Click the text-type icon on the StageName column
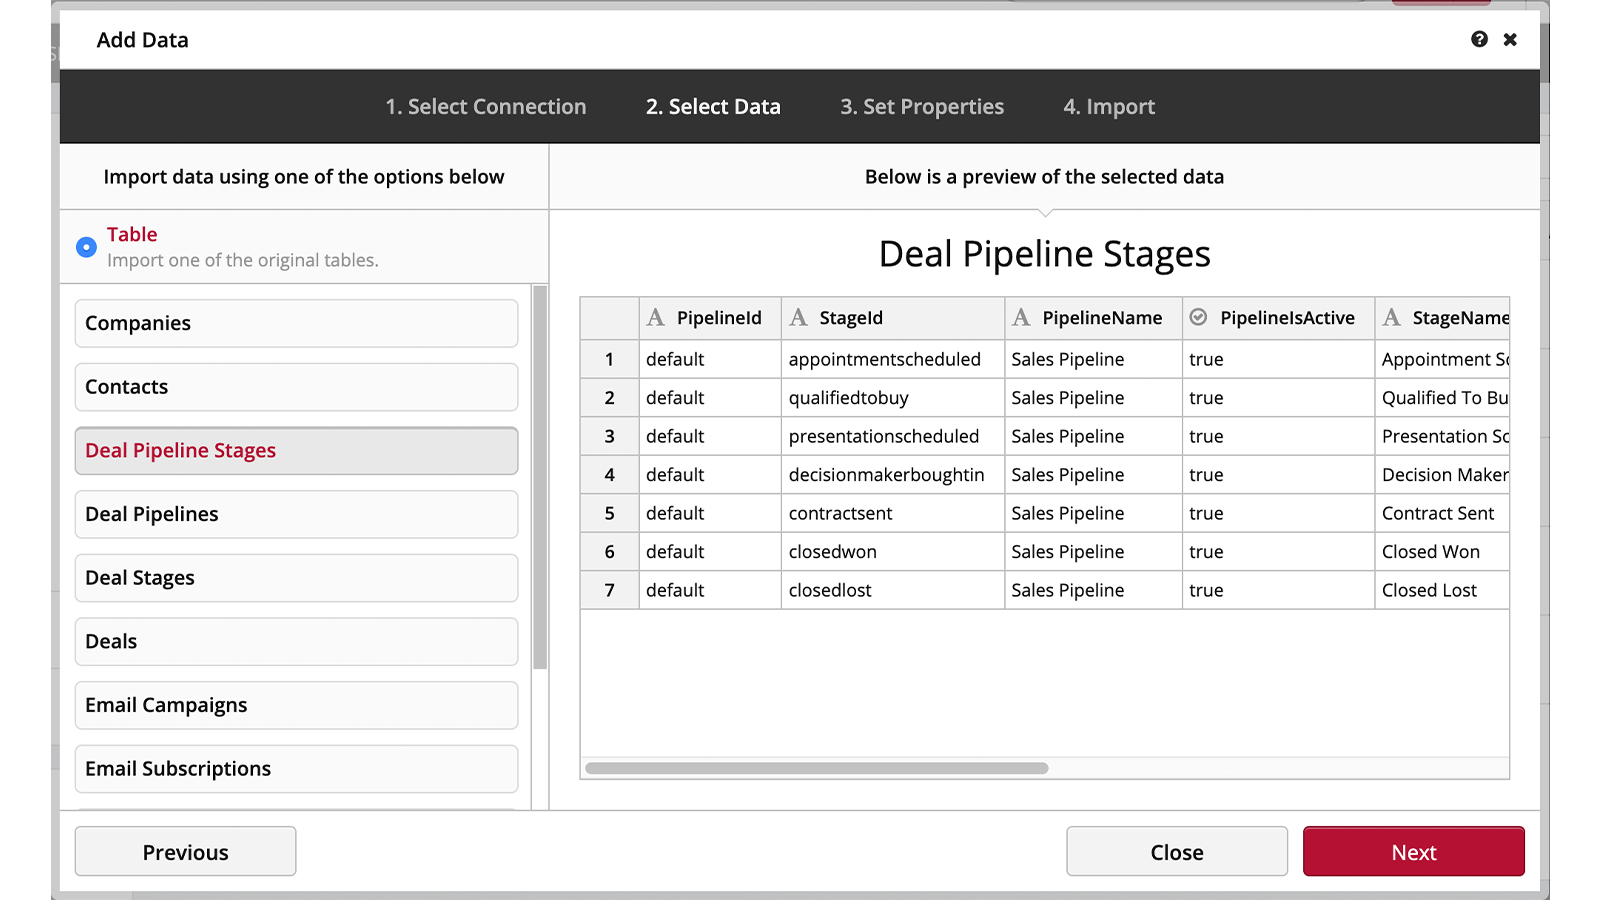This screenshot has height=900, width=1600. point(1392,317)
